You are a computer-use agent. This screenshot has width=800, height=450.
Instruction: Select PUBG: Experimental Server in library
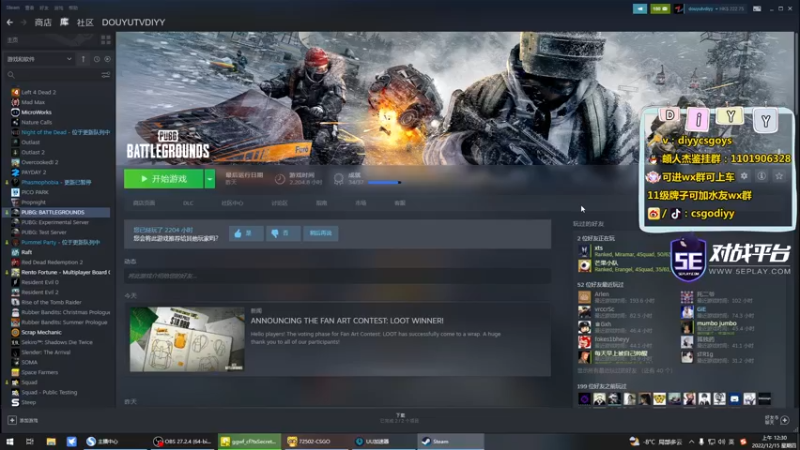pos(55,222)
